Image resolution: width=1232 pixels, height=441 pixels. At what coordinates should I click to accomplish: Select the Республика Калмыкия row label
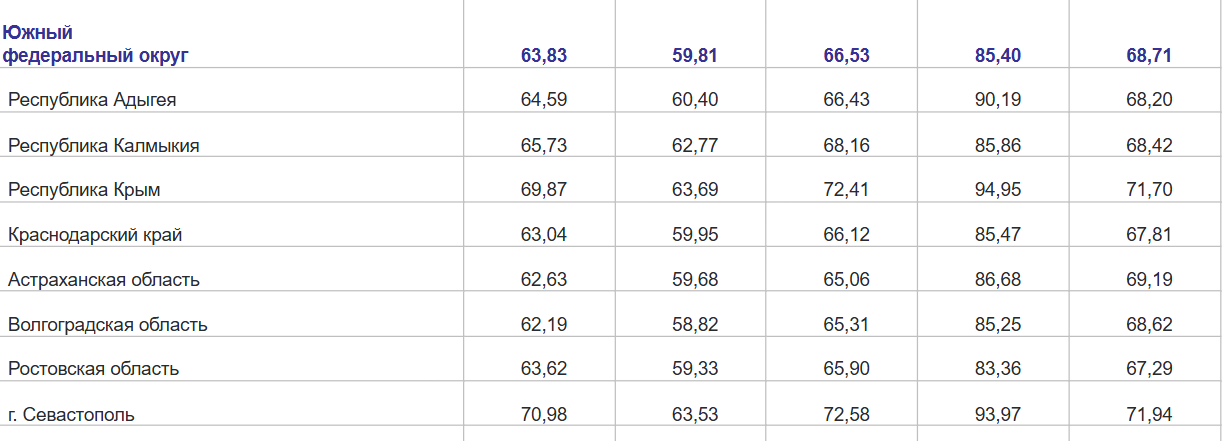[104, 146]
